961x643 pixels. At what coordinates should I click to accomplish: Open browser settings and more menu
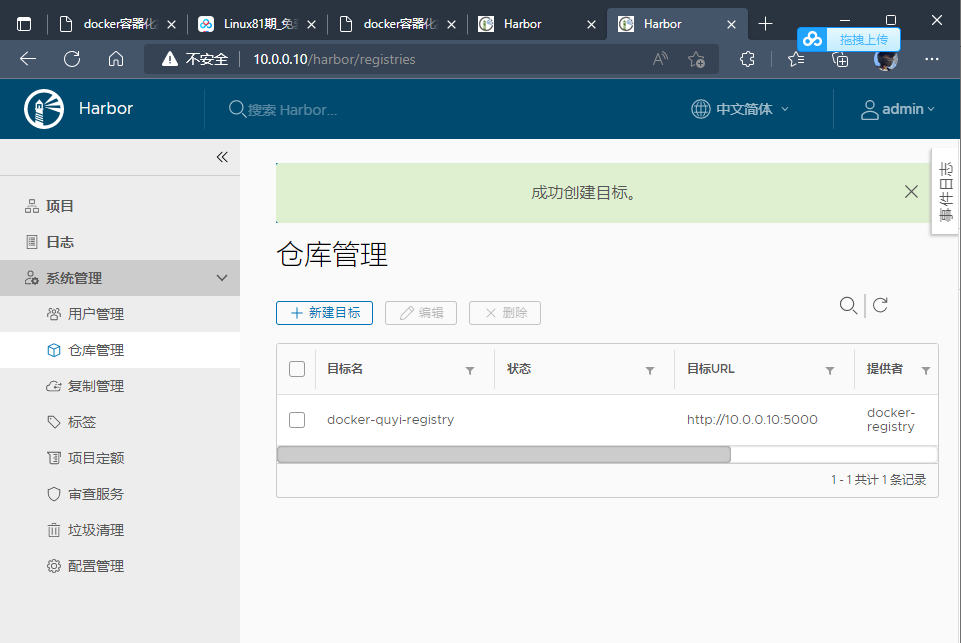[x=932, y=59]
